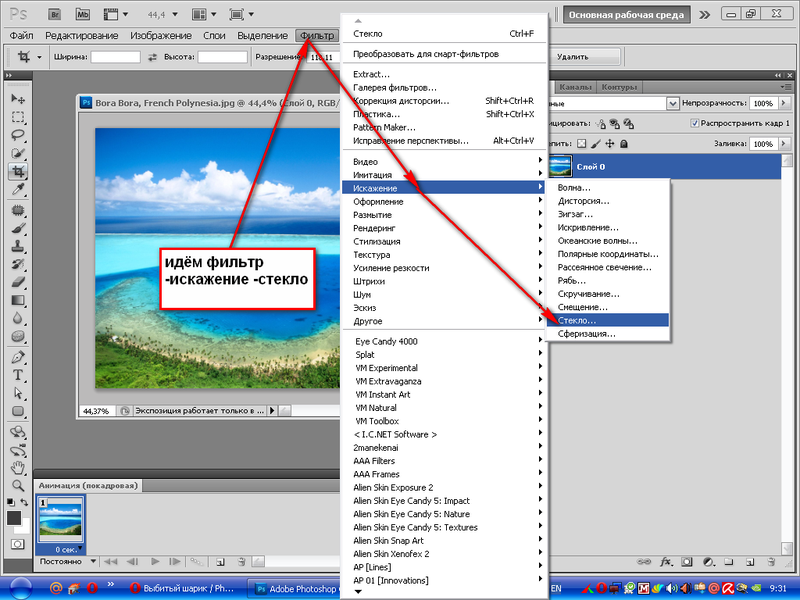Select the Rounded Rectangle shape tool
The width and height of the screenshot is (800, 600).
(x=18, y=411)
